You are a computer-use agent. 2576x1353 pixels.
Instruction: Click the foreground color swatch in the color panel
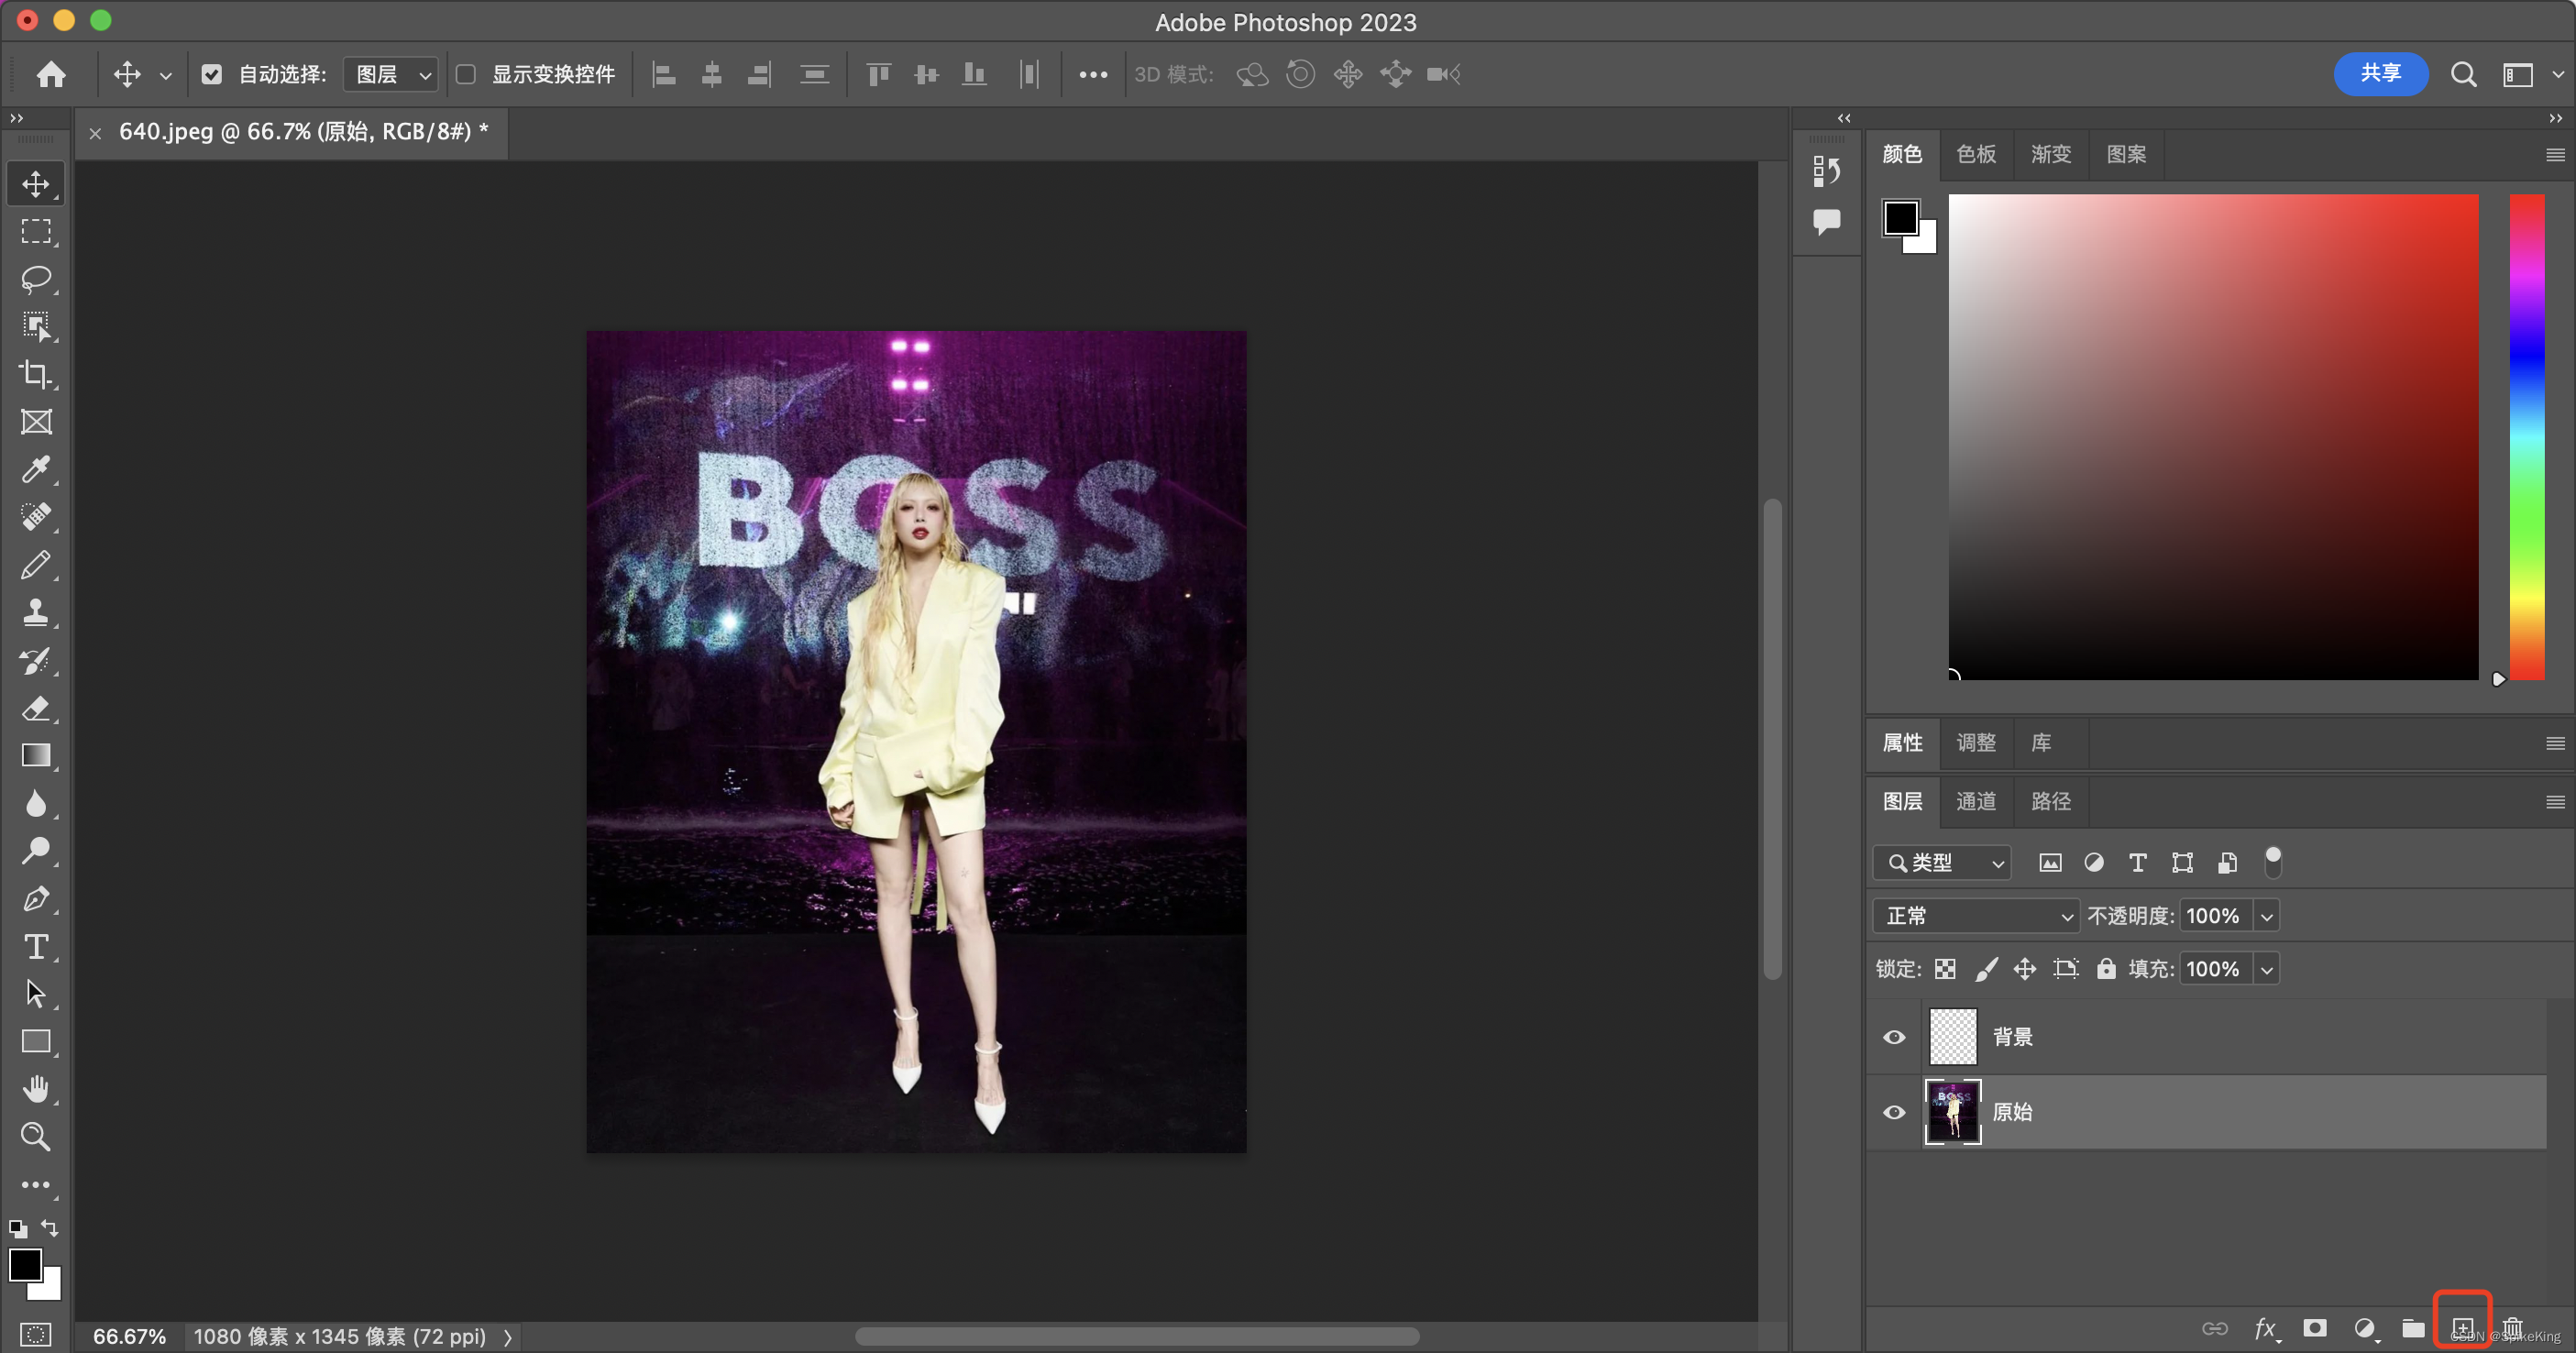(x=1900, y=217)
